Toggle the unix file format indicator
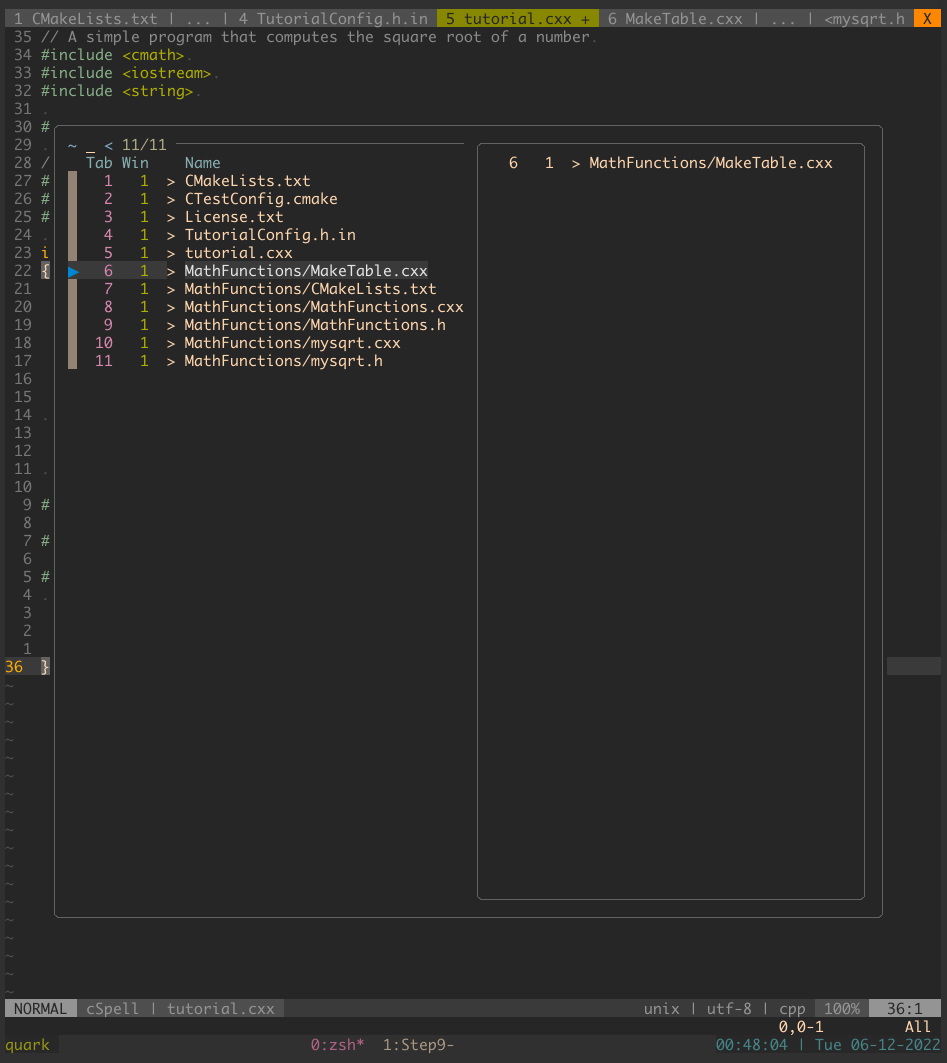This screenshot has height=1063, width=947. tap(662, 1008)
